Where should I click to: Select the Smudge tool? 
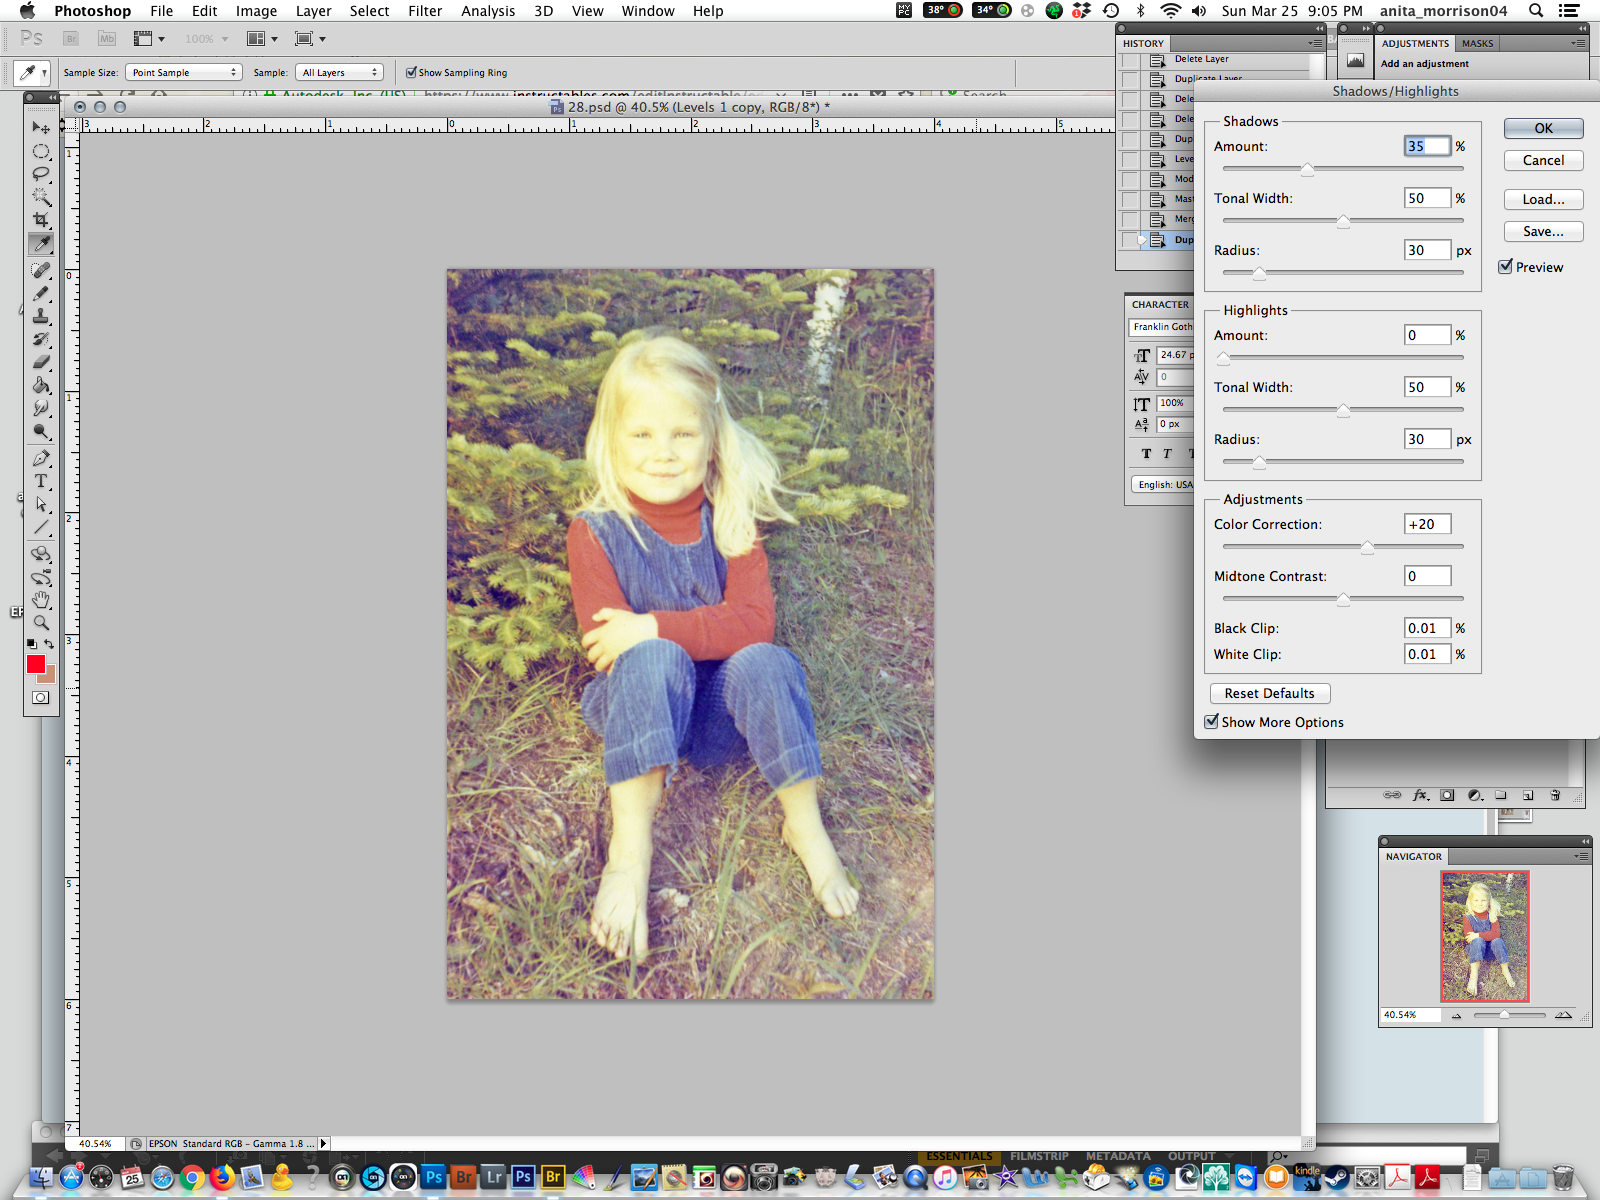(x=41, y=408)
